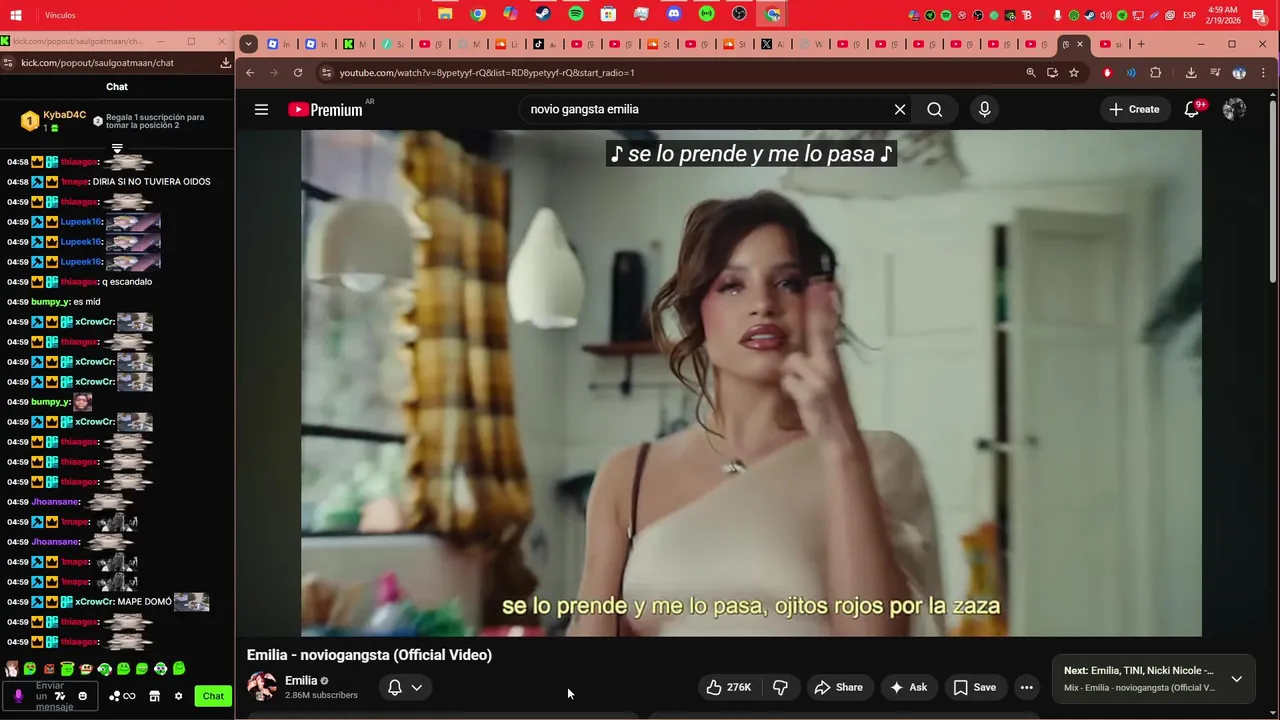Click the YouTube address bar URL
Screen dimensions: 1280x720
[487, 73]
